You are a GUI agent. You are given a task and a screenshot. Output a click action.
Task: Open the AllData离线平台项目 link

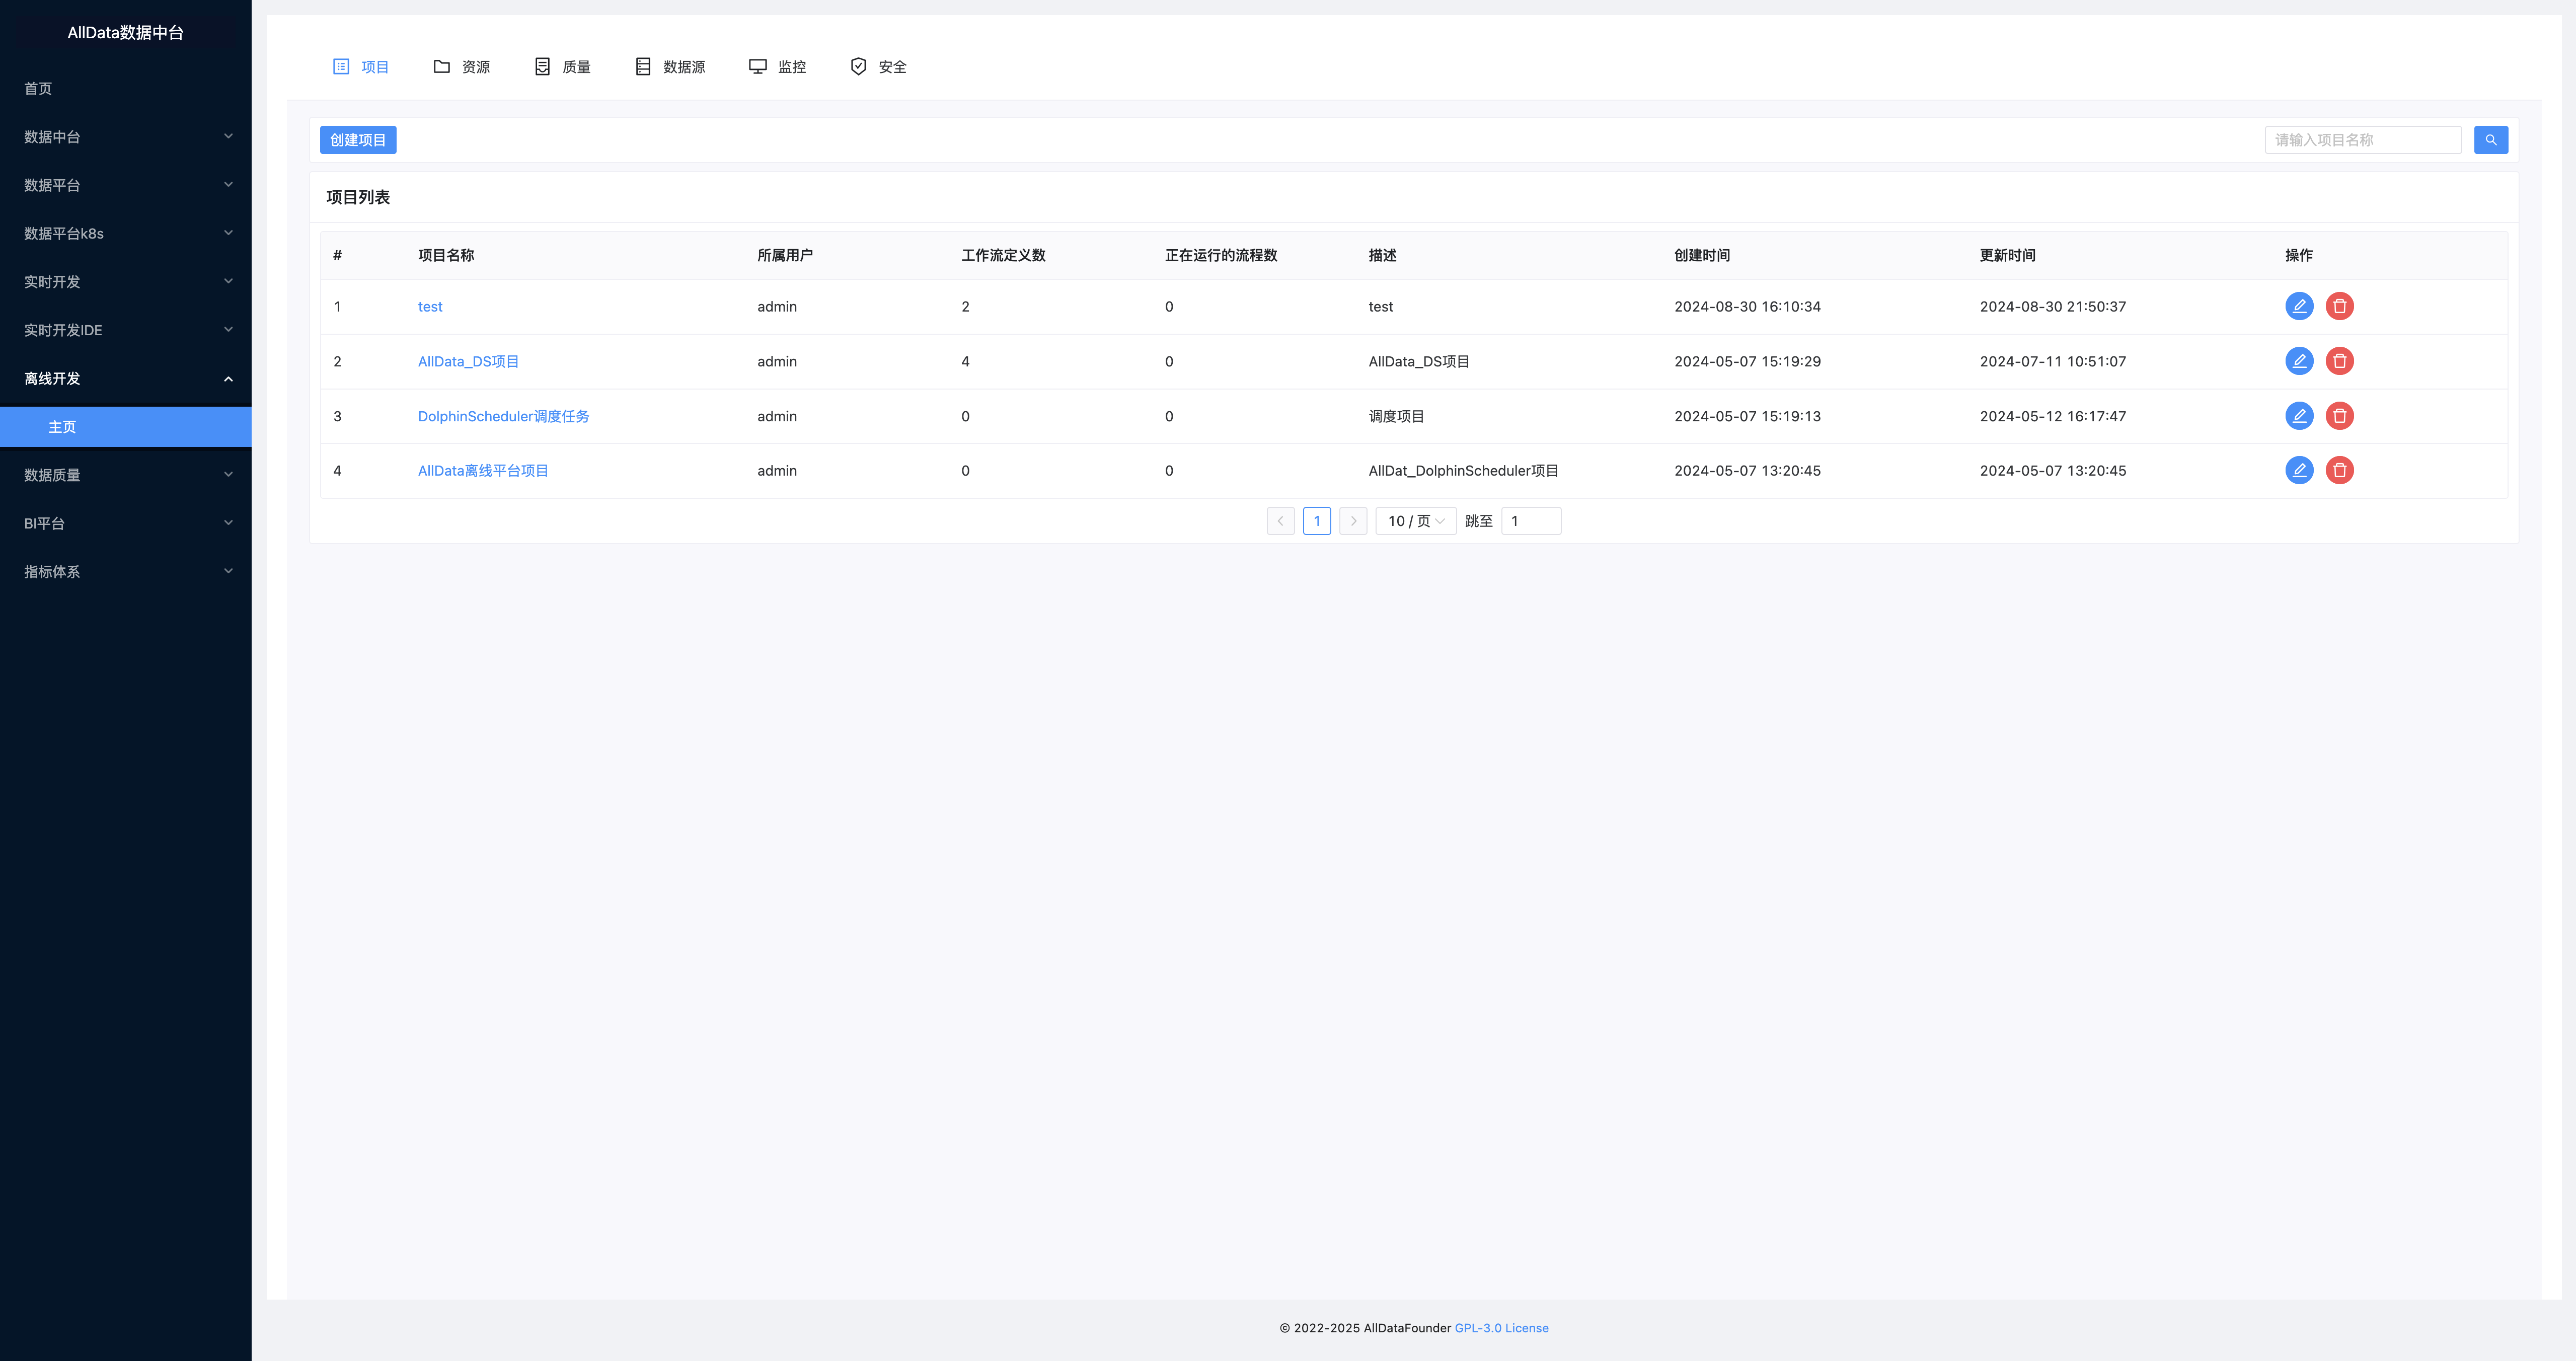(x=483, y=471)
